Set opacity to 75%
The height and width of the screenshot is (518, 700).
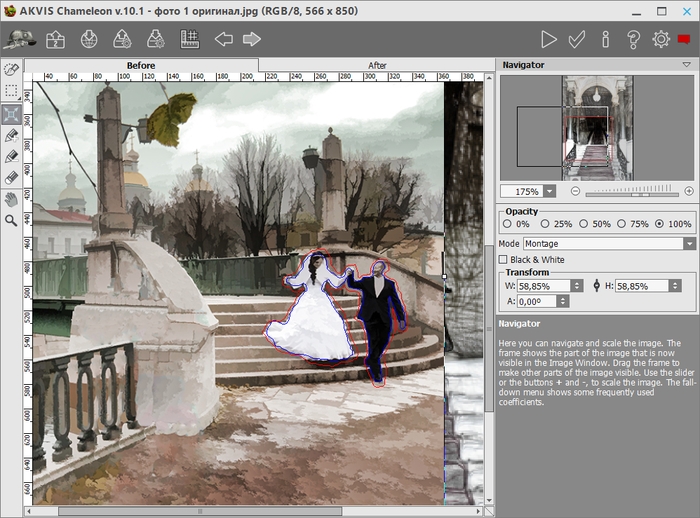(x=621, y=224)
